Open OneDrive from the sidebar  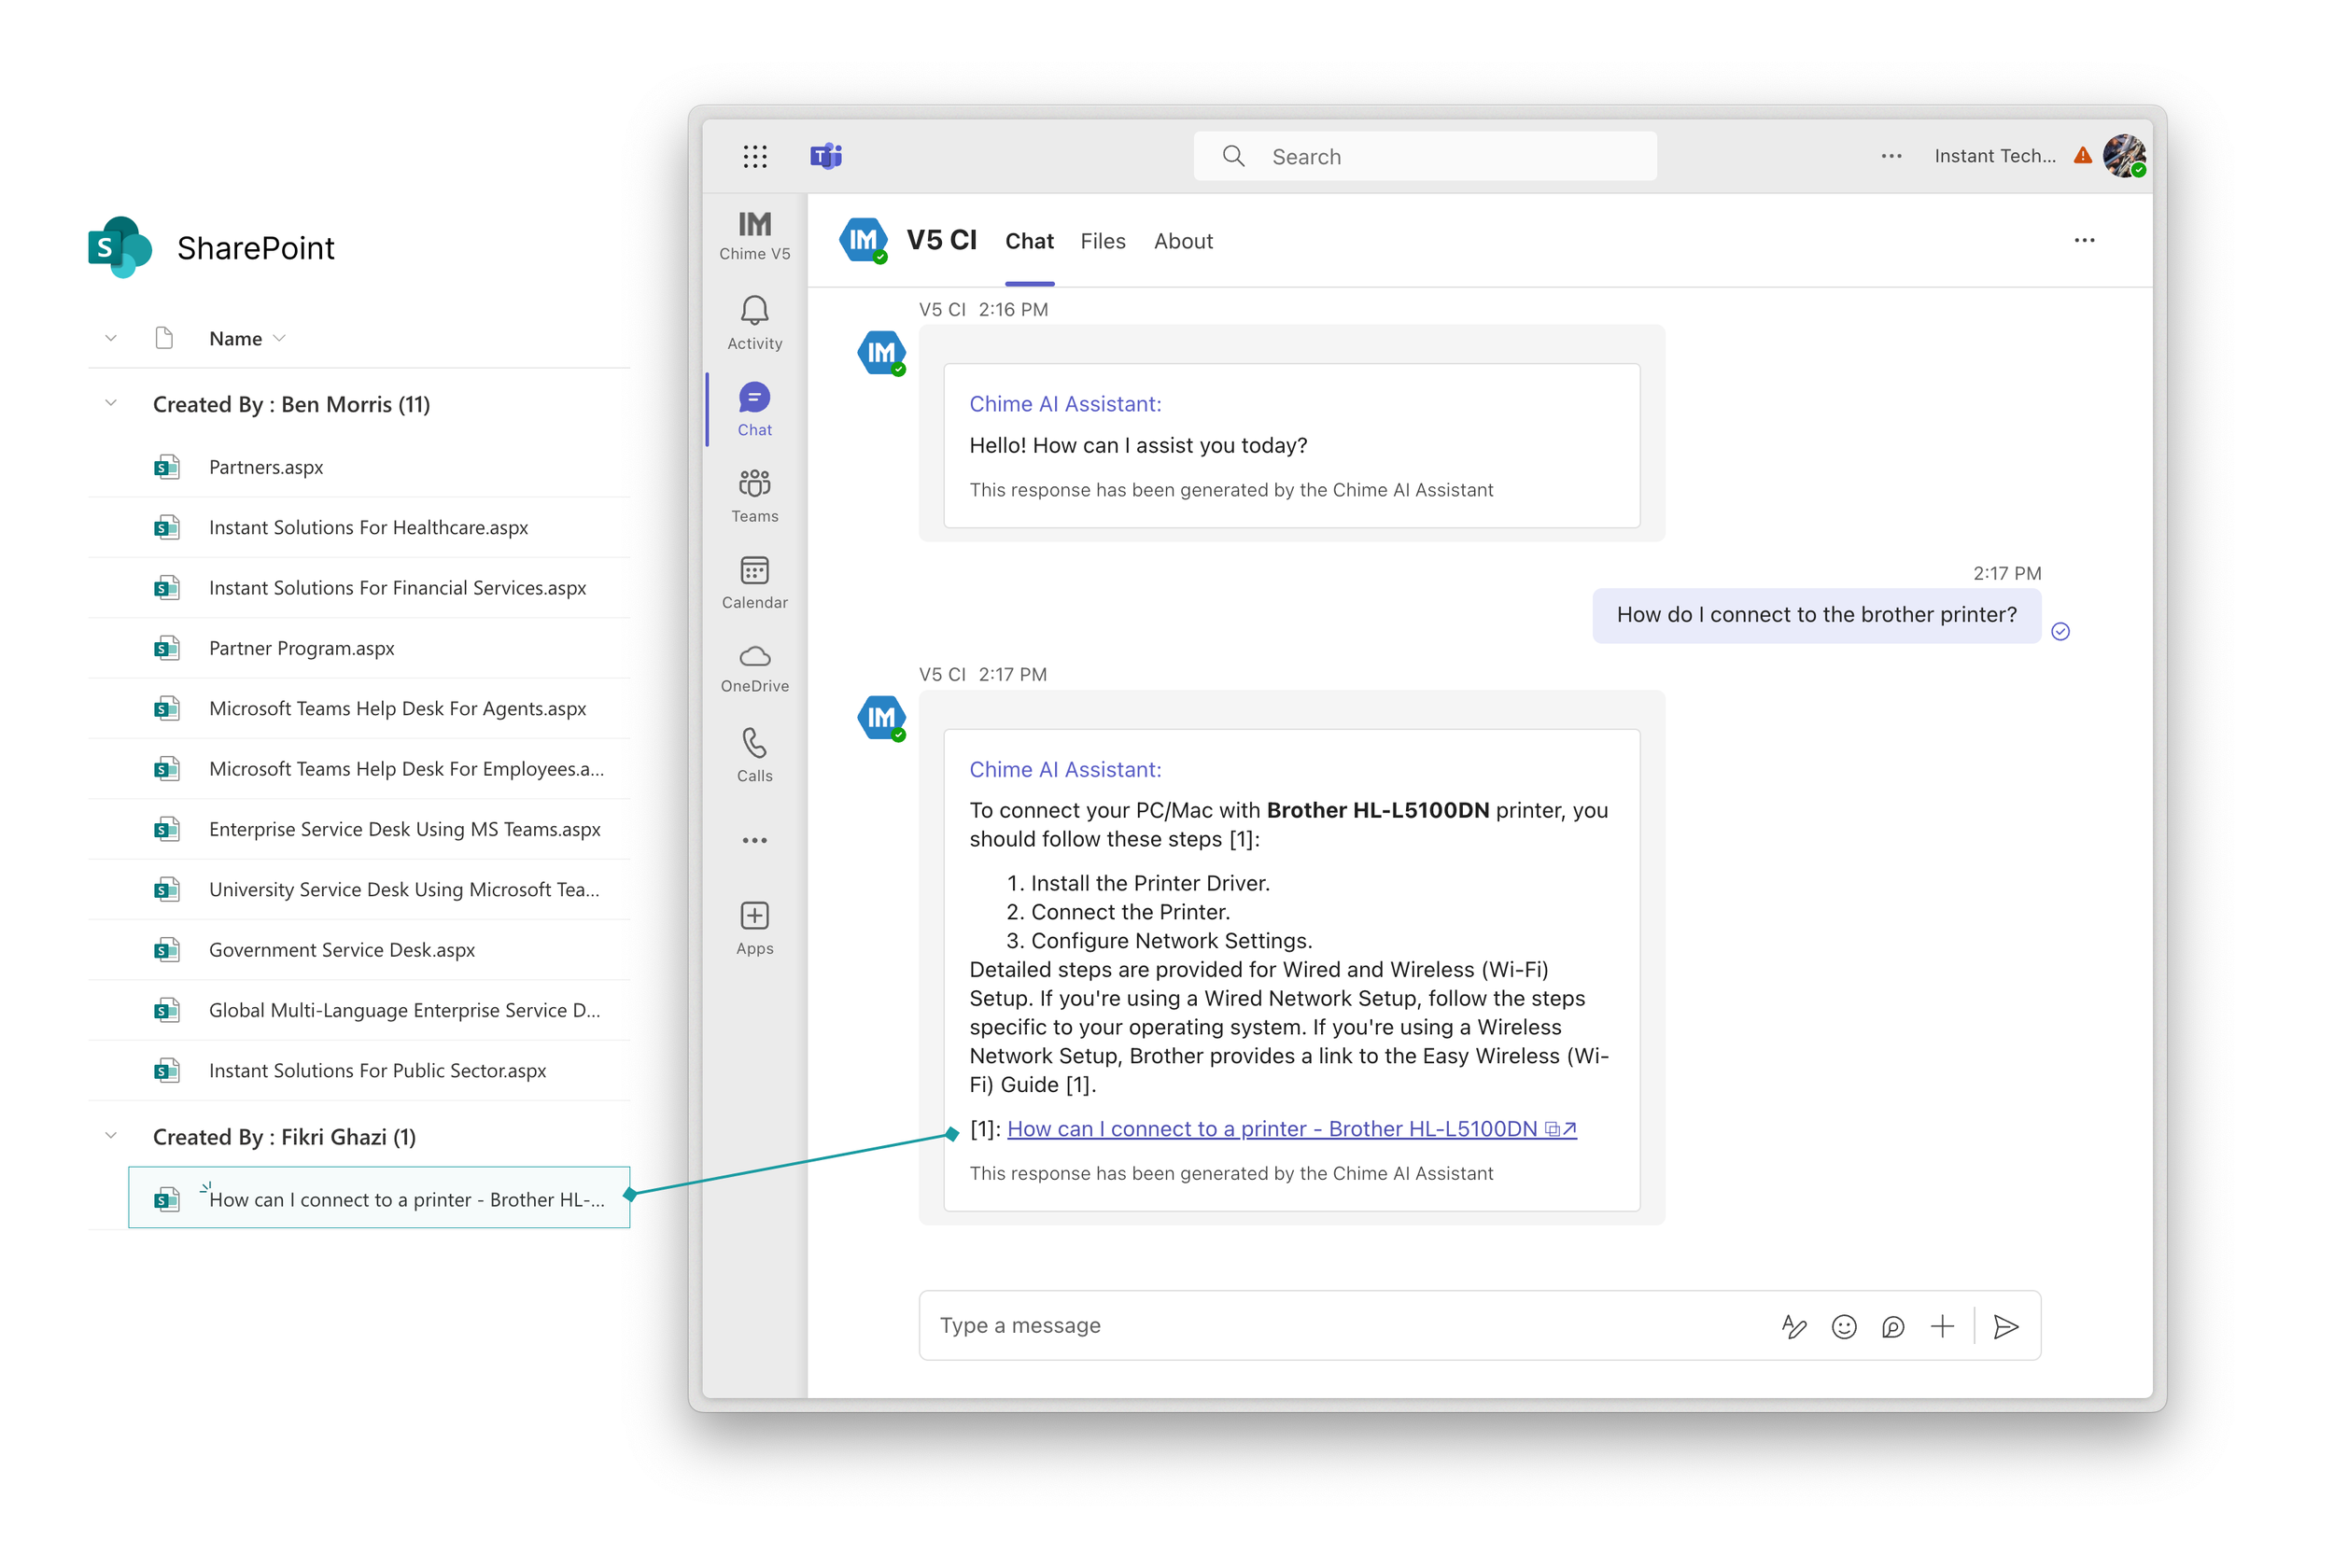tap(754, 666)
